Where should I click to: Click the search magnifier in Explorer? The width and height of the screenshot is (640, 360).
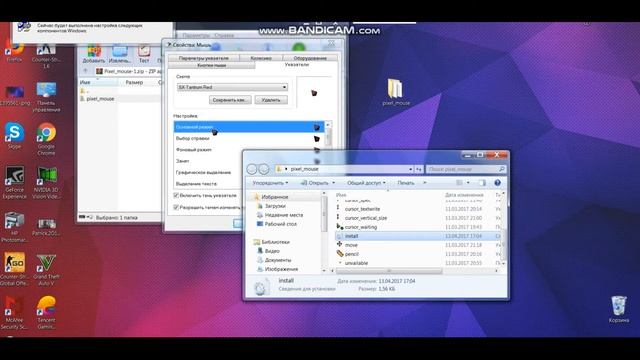point(501,169)
